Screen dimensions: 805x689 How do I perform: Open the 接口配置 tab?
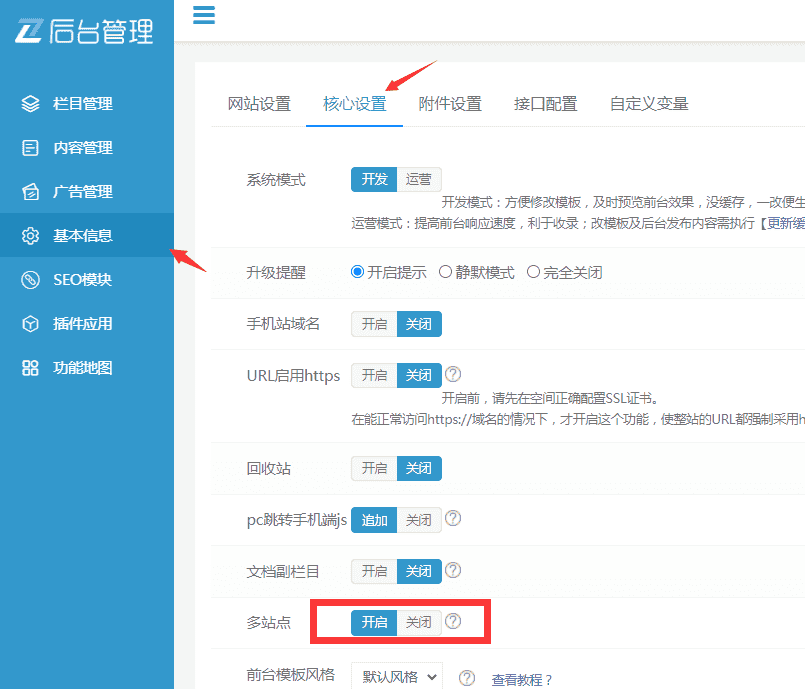click(546, 103)
